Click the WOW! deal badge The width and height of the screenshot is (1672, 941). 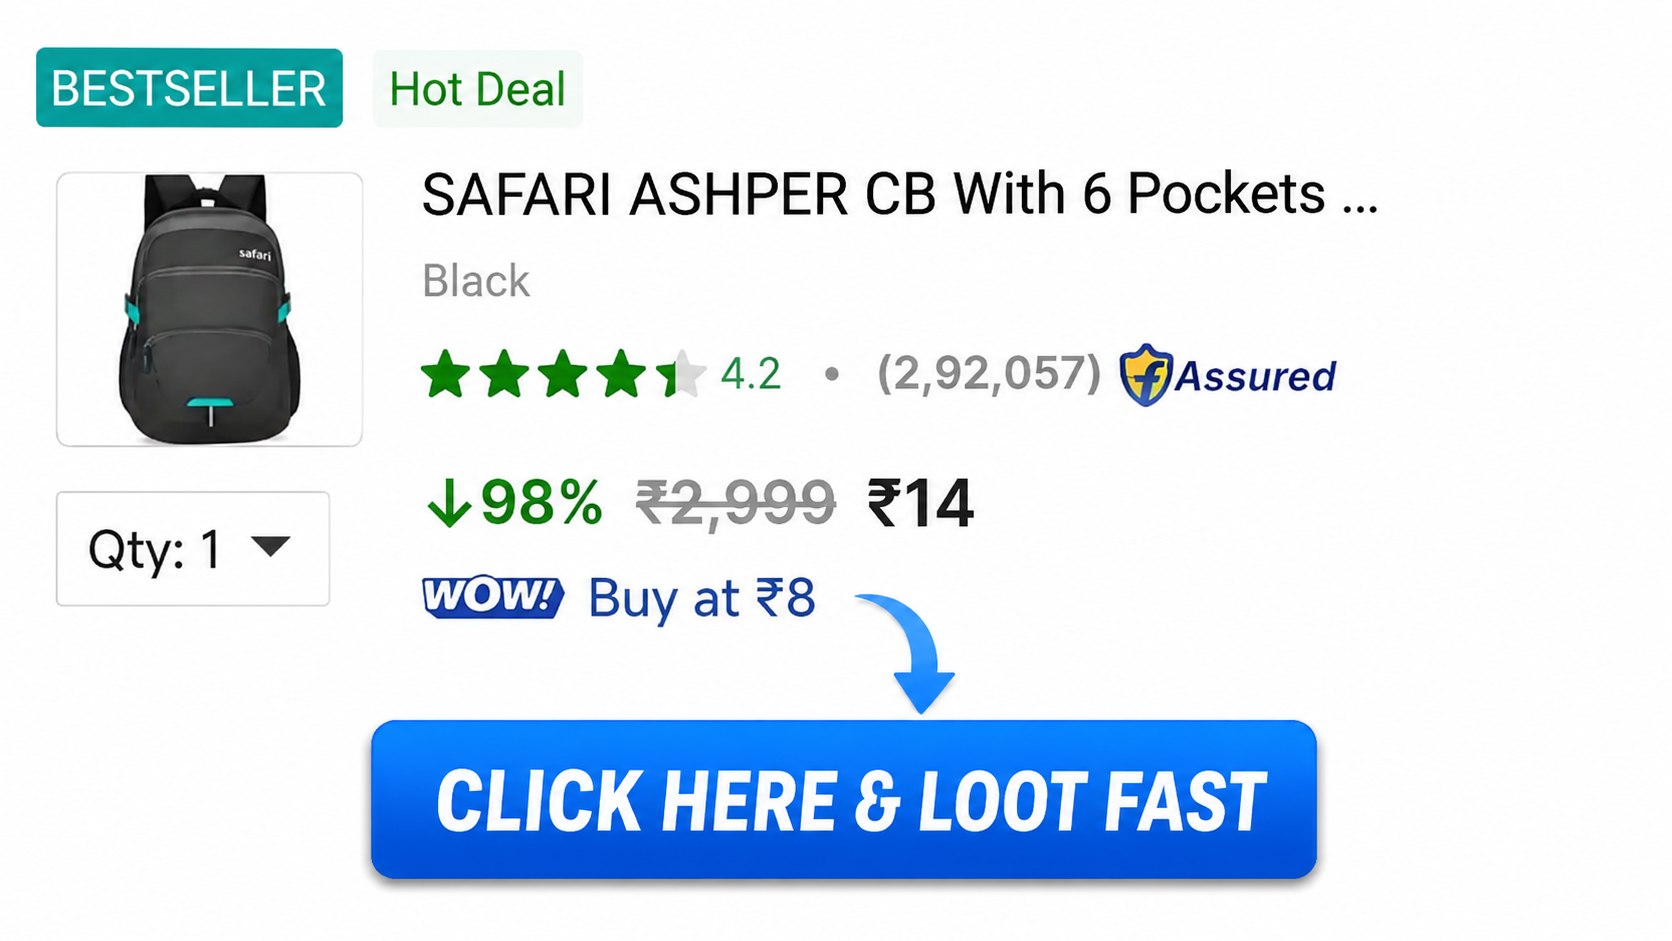(493, 597)
